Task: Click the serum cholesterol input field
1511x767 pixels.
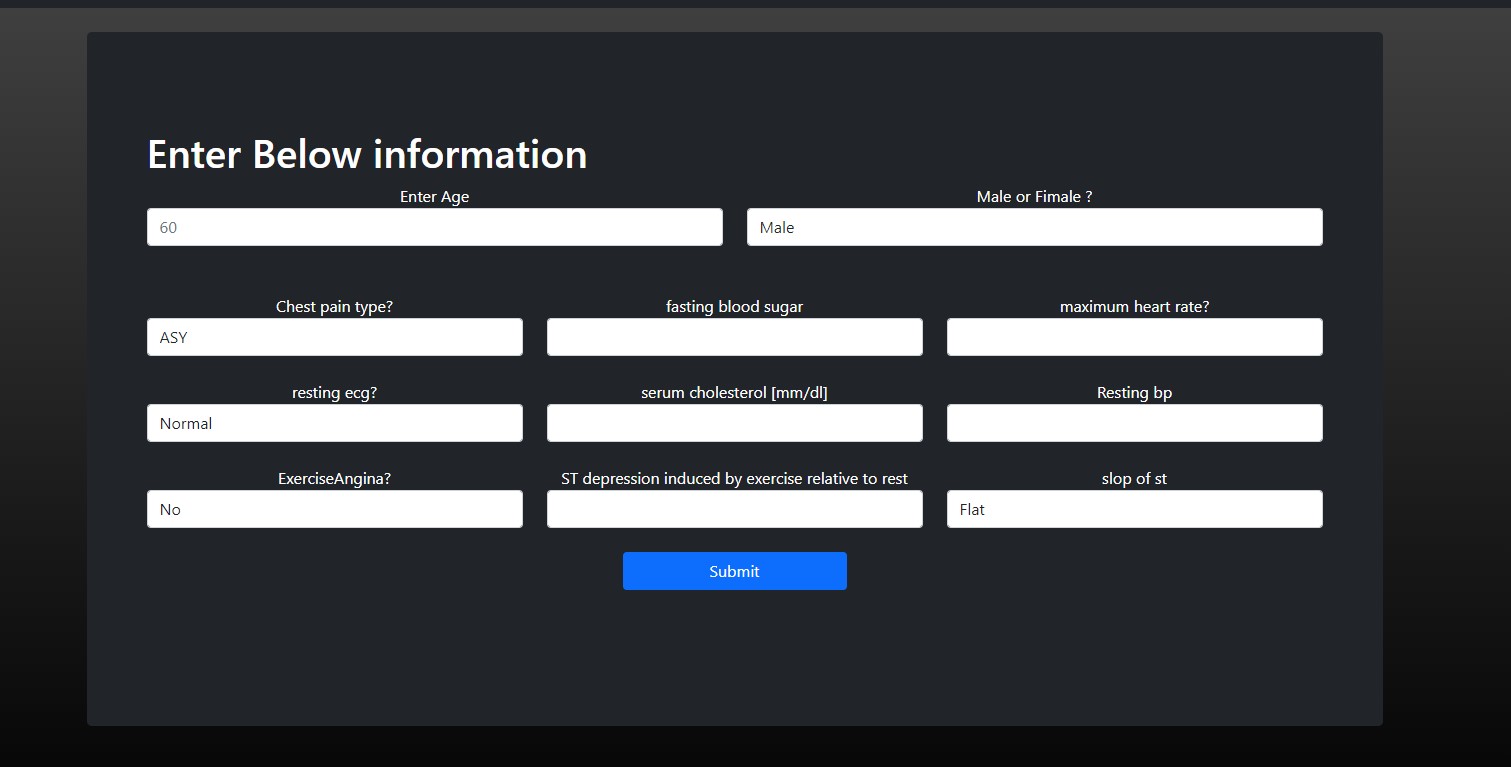Action: [734, 423]
